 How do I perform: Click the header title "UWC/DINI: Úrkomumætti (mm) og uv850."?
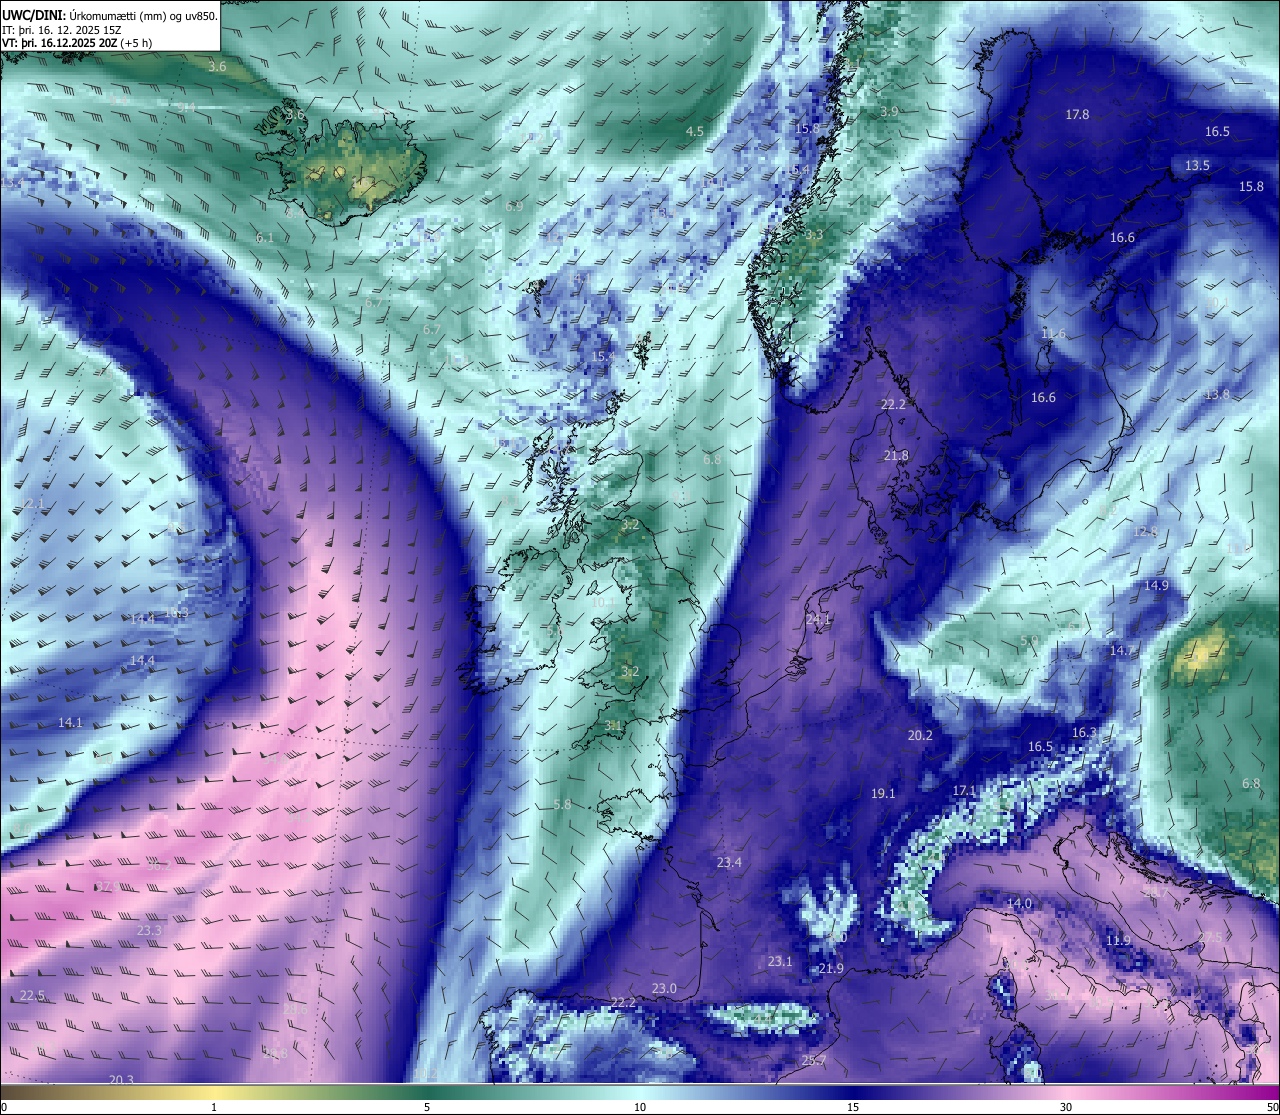110,15
